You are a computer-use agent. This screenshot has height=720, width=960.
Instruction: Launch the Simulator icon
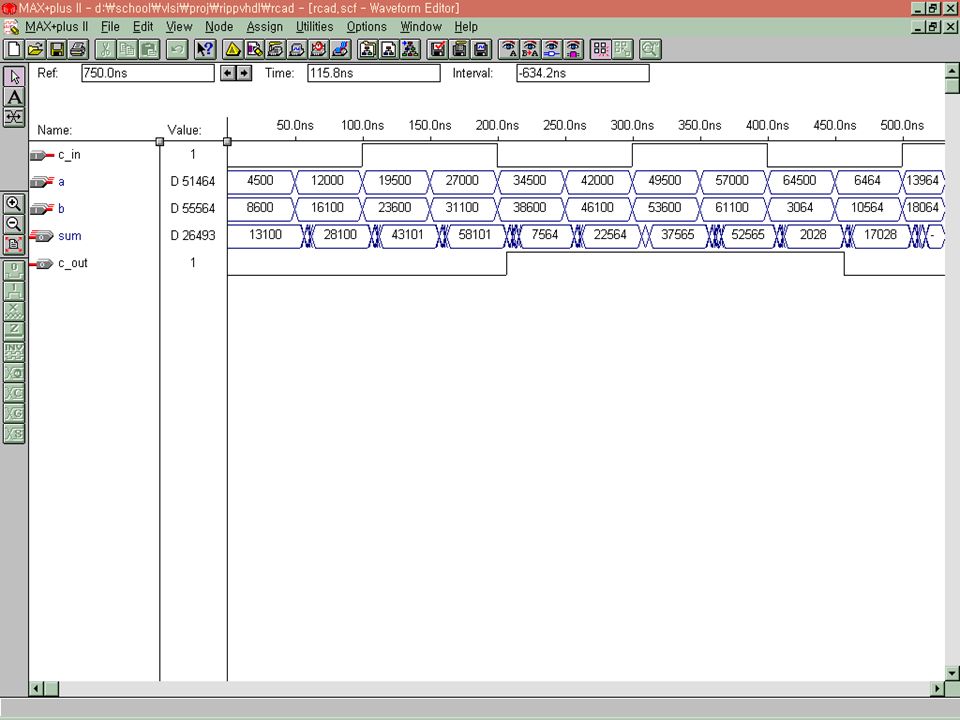(x=297, y=49)
